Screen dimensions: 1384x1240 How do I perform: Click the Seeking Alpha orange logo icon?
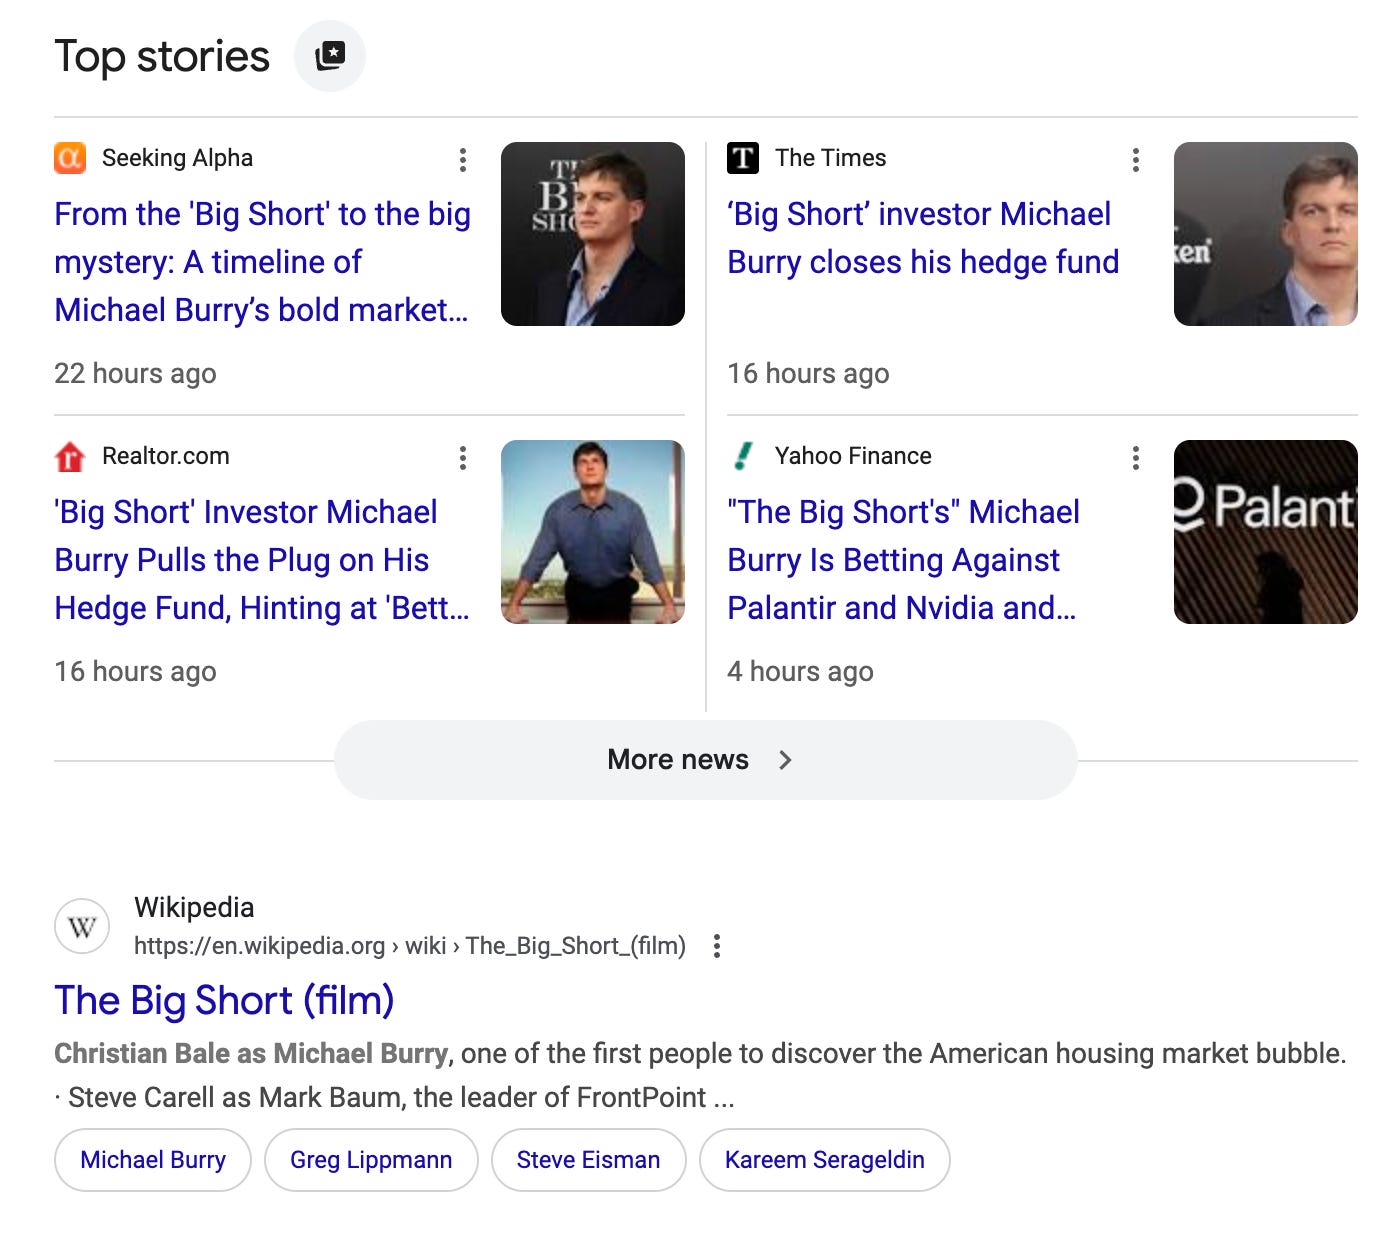pyautogui.click(x=70, y=158)
